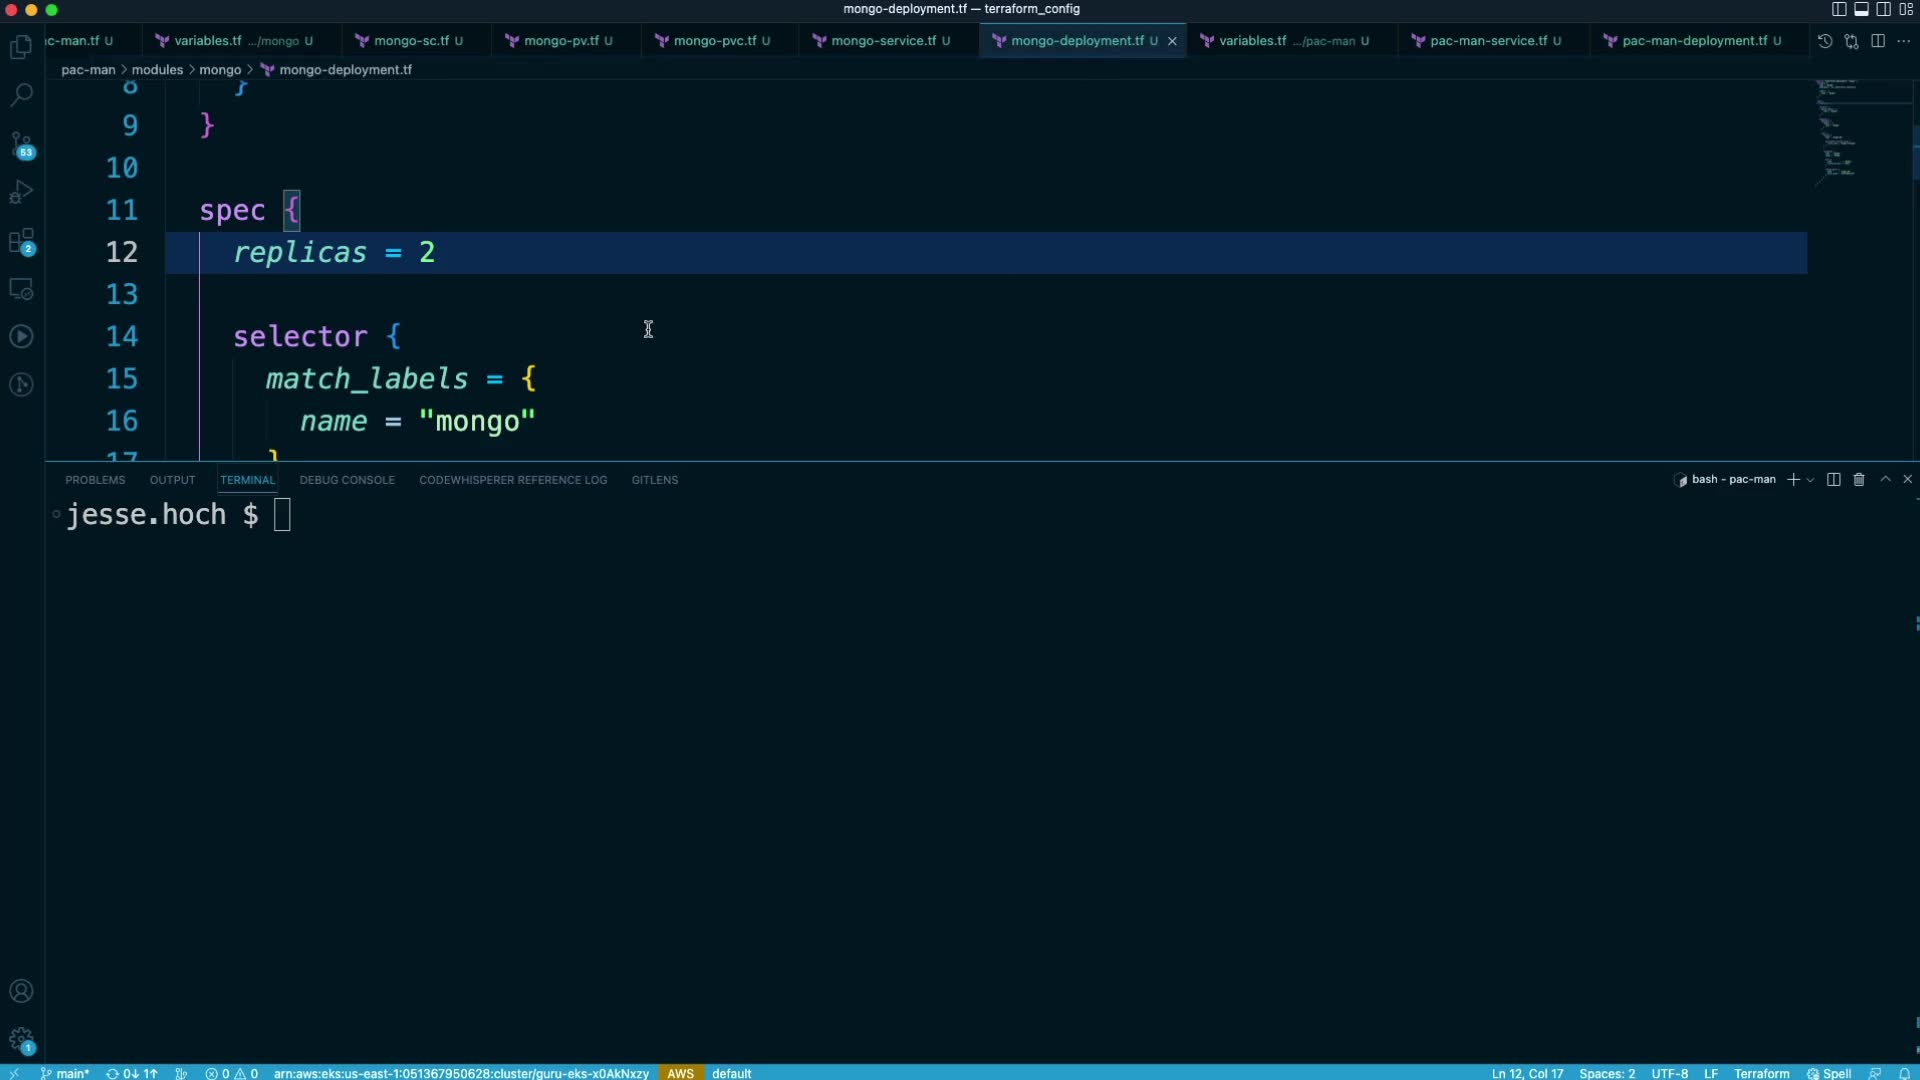Click Terraform language mode in status bar
The height and width of the screenshot is (1080, 1920).
[x=1761, y=1073]
